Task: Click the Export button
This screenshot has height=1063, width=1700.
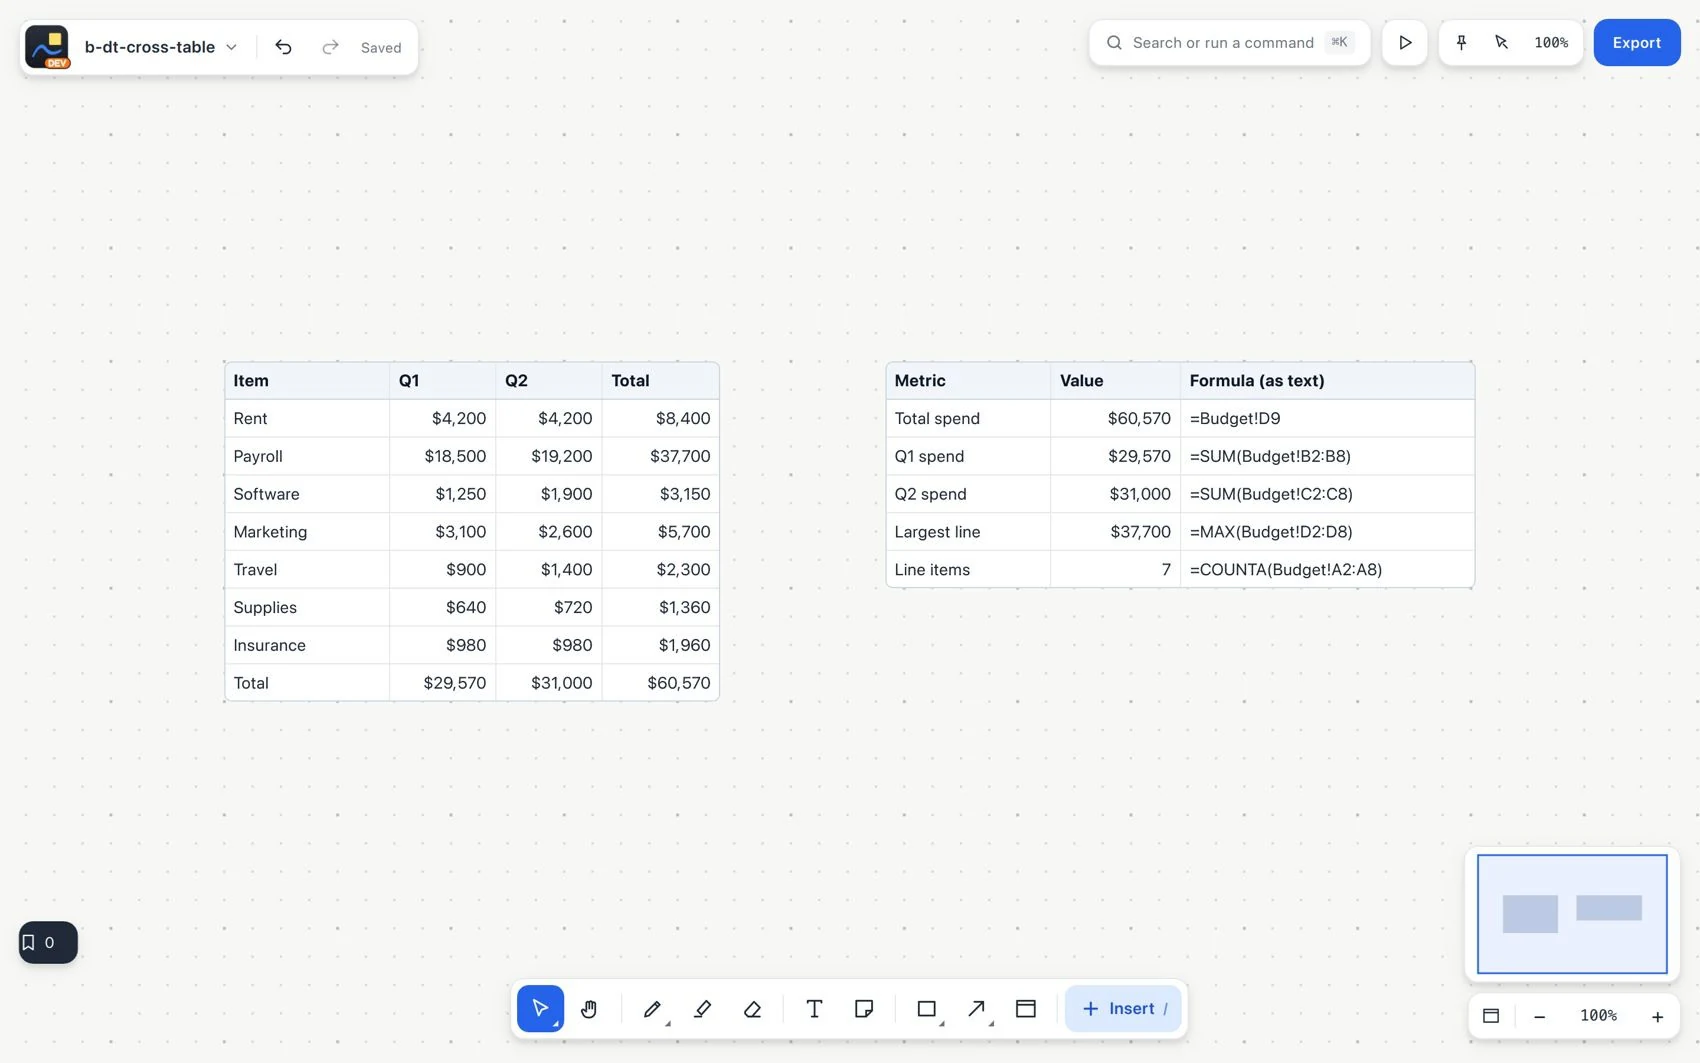Action: (x=1637, y=42)
